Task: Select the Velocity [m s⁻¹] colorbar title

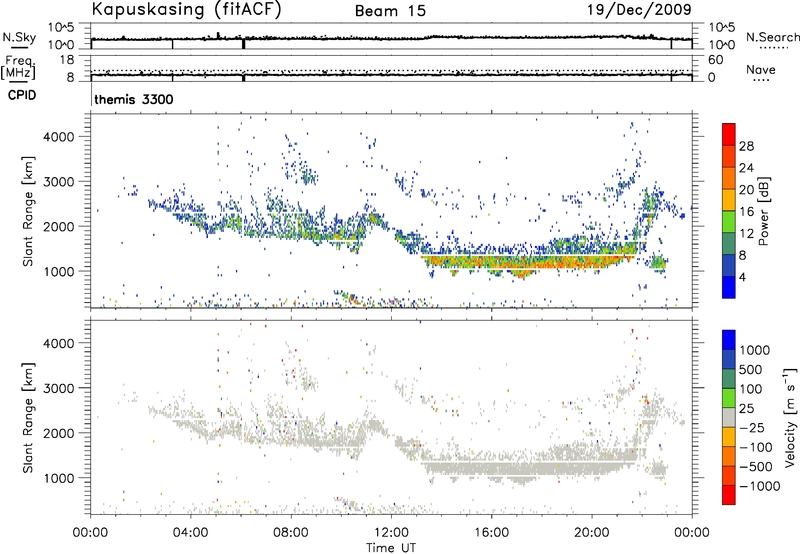Action: coord(790,417)
